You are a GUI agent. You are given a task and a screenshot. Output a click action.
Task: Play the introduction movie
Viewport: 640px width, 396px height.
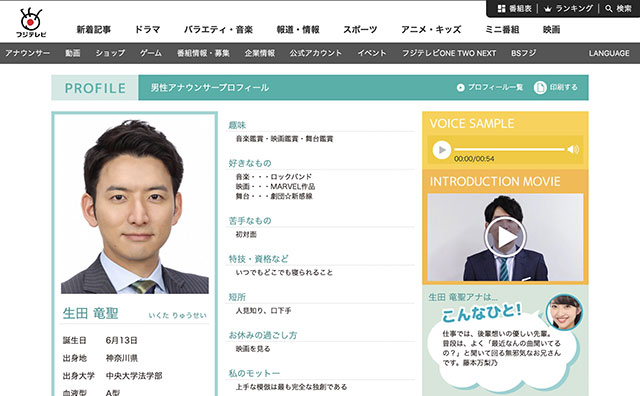click(x=505, y=237)
